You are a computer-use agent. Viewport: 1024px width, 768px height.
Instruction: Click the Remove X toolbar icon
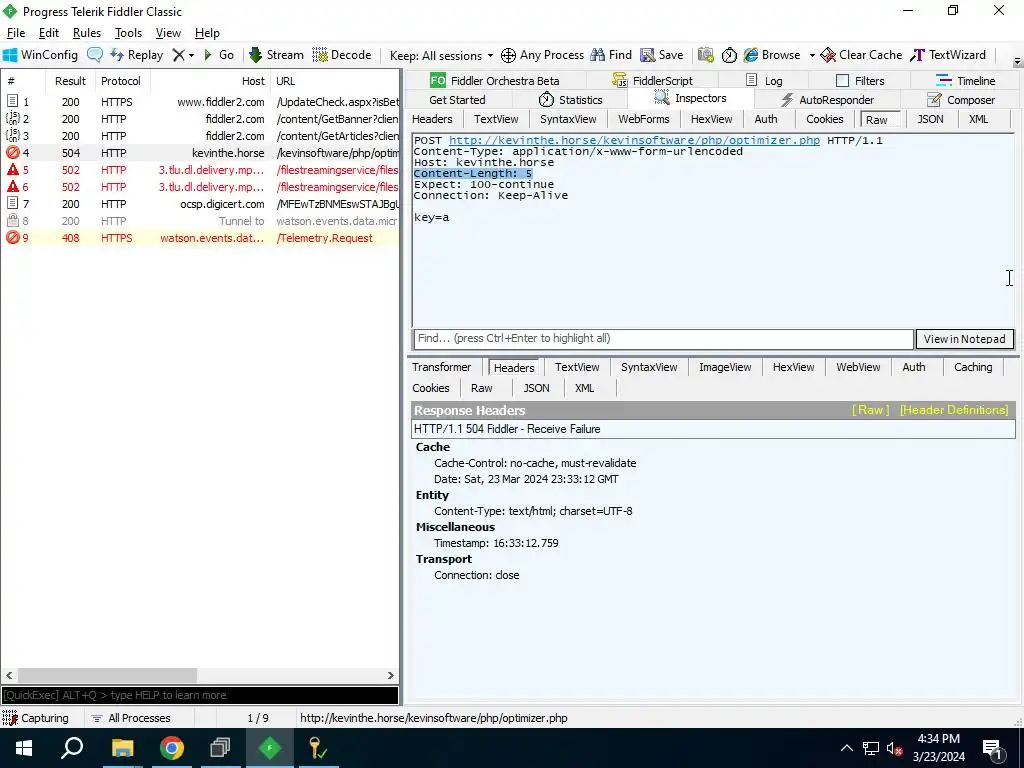pos(178,55)
